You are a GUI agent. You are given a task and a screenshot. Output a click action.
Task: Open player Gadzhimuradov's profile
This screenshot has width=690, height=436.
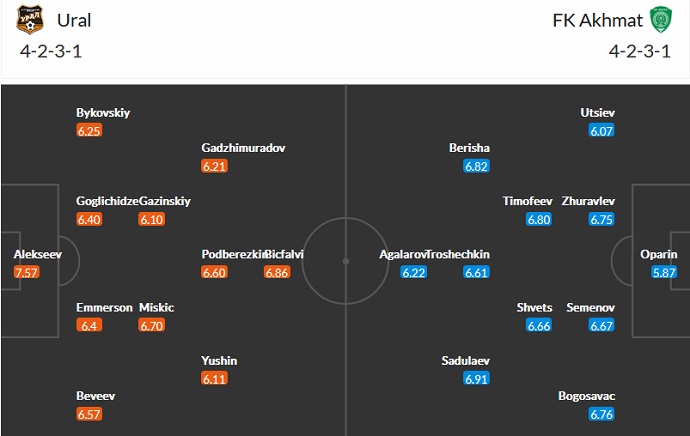(x=243, y=147)
